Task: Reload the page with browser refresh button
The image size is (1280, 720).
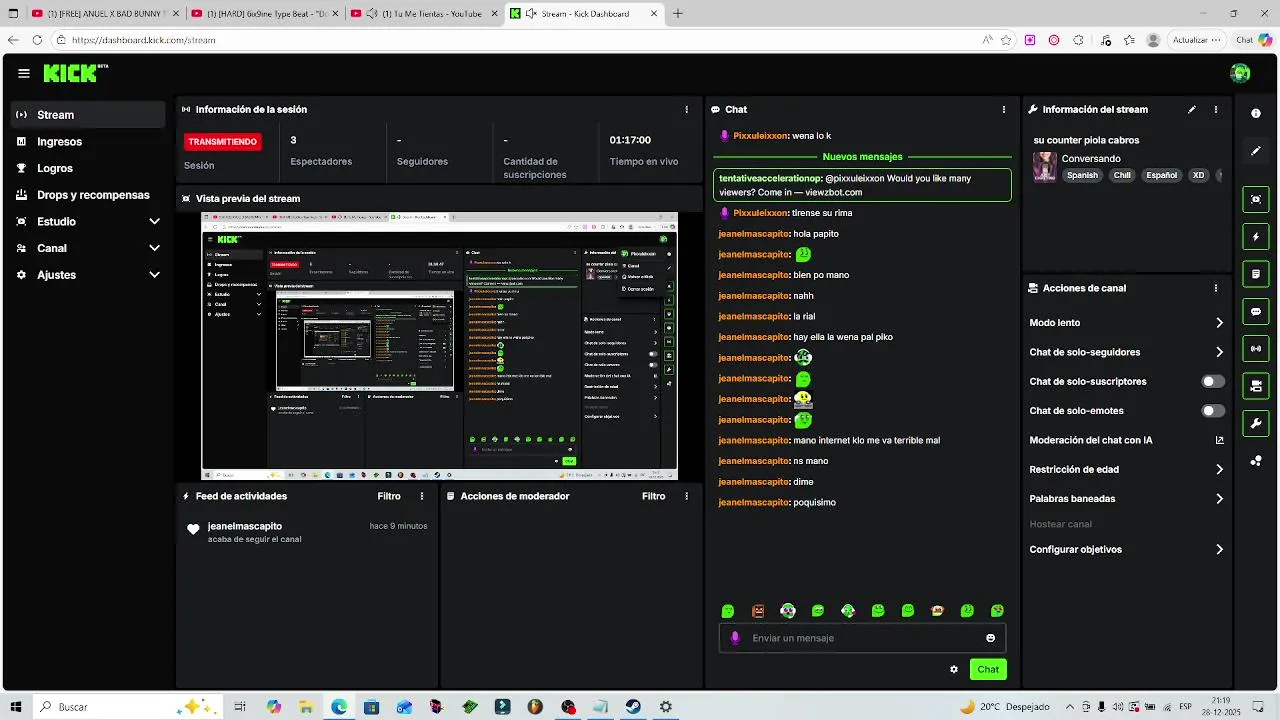Action: (37, 40)
